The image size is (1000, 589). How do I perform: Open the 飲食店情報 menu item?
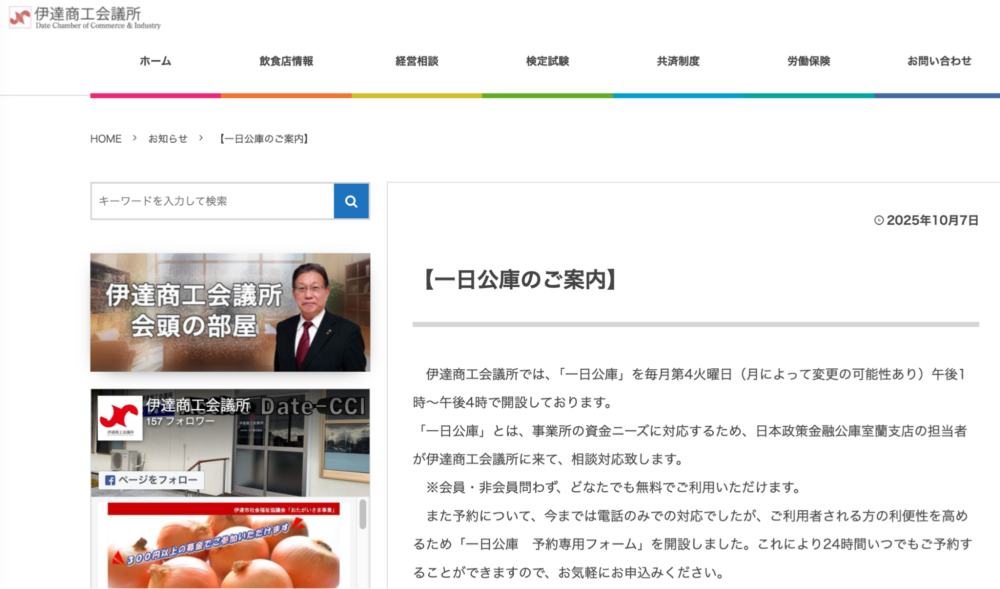tap(286, 61)
